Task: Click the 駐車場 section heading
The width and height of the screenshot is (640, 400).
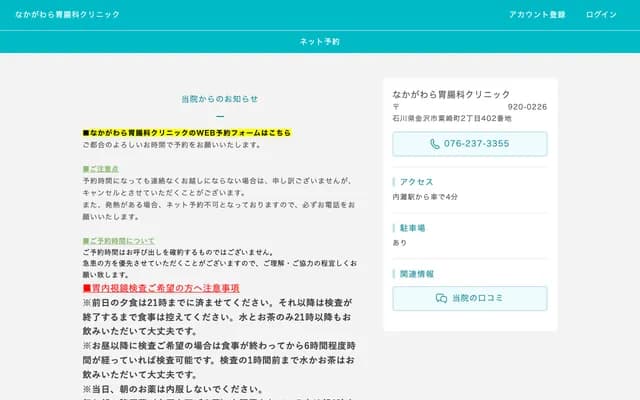Action: click(x=412, y=228)
